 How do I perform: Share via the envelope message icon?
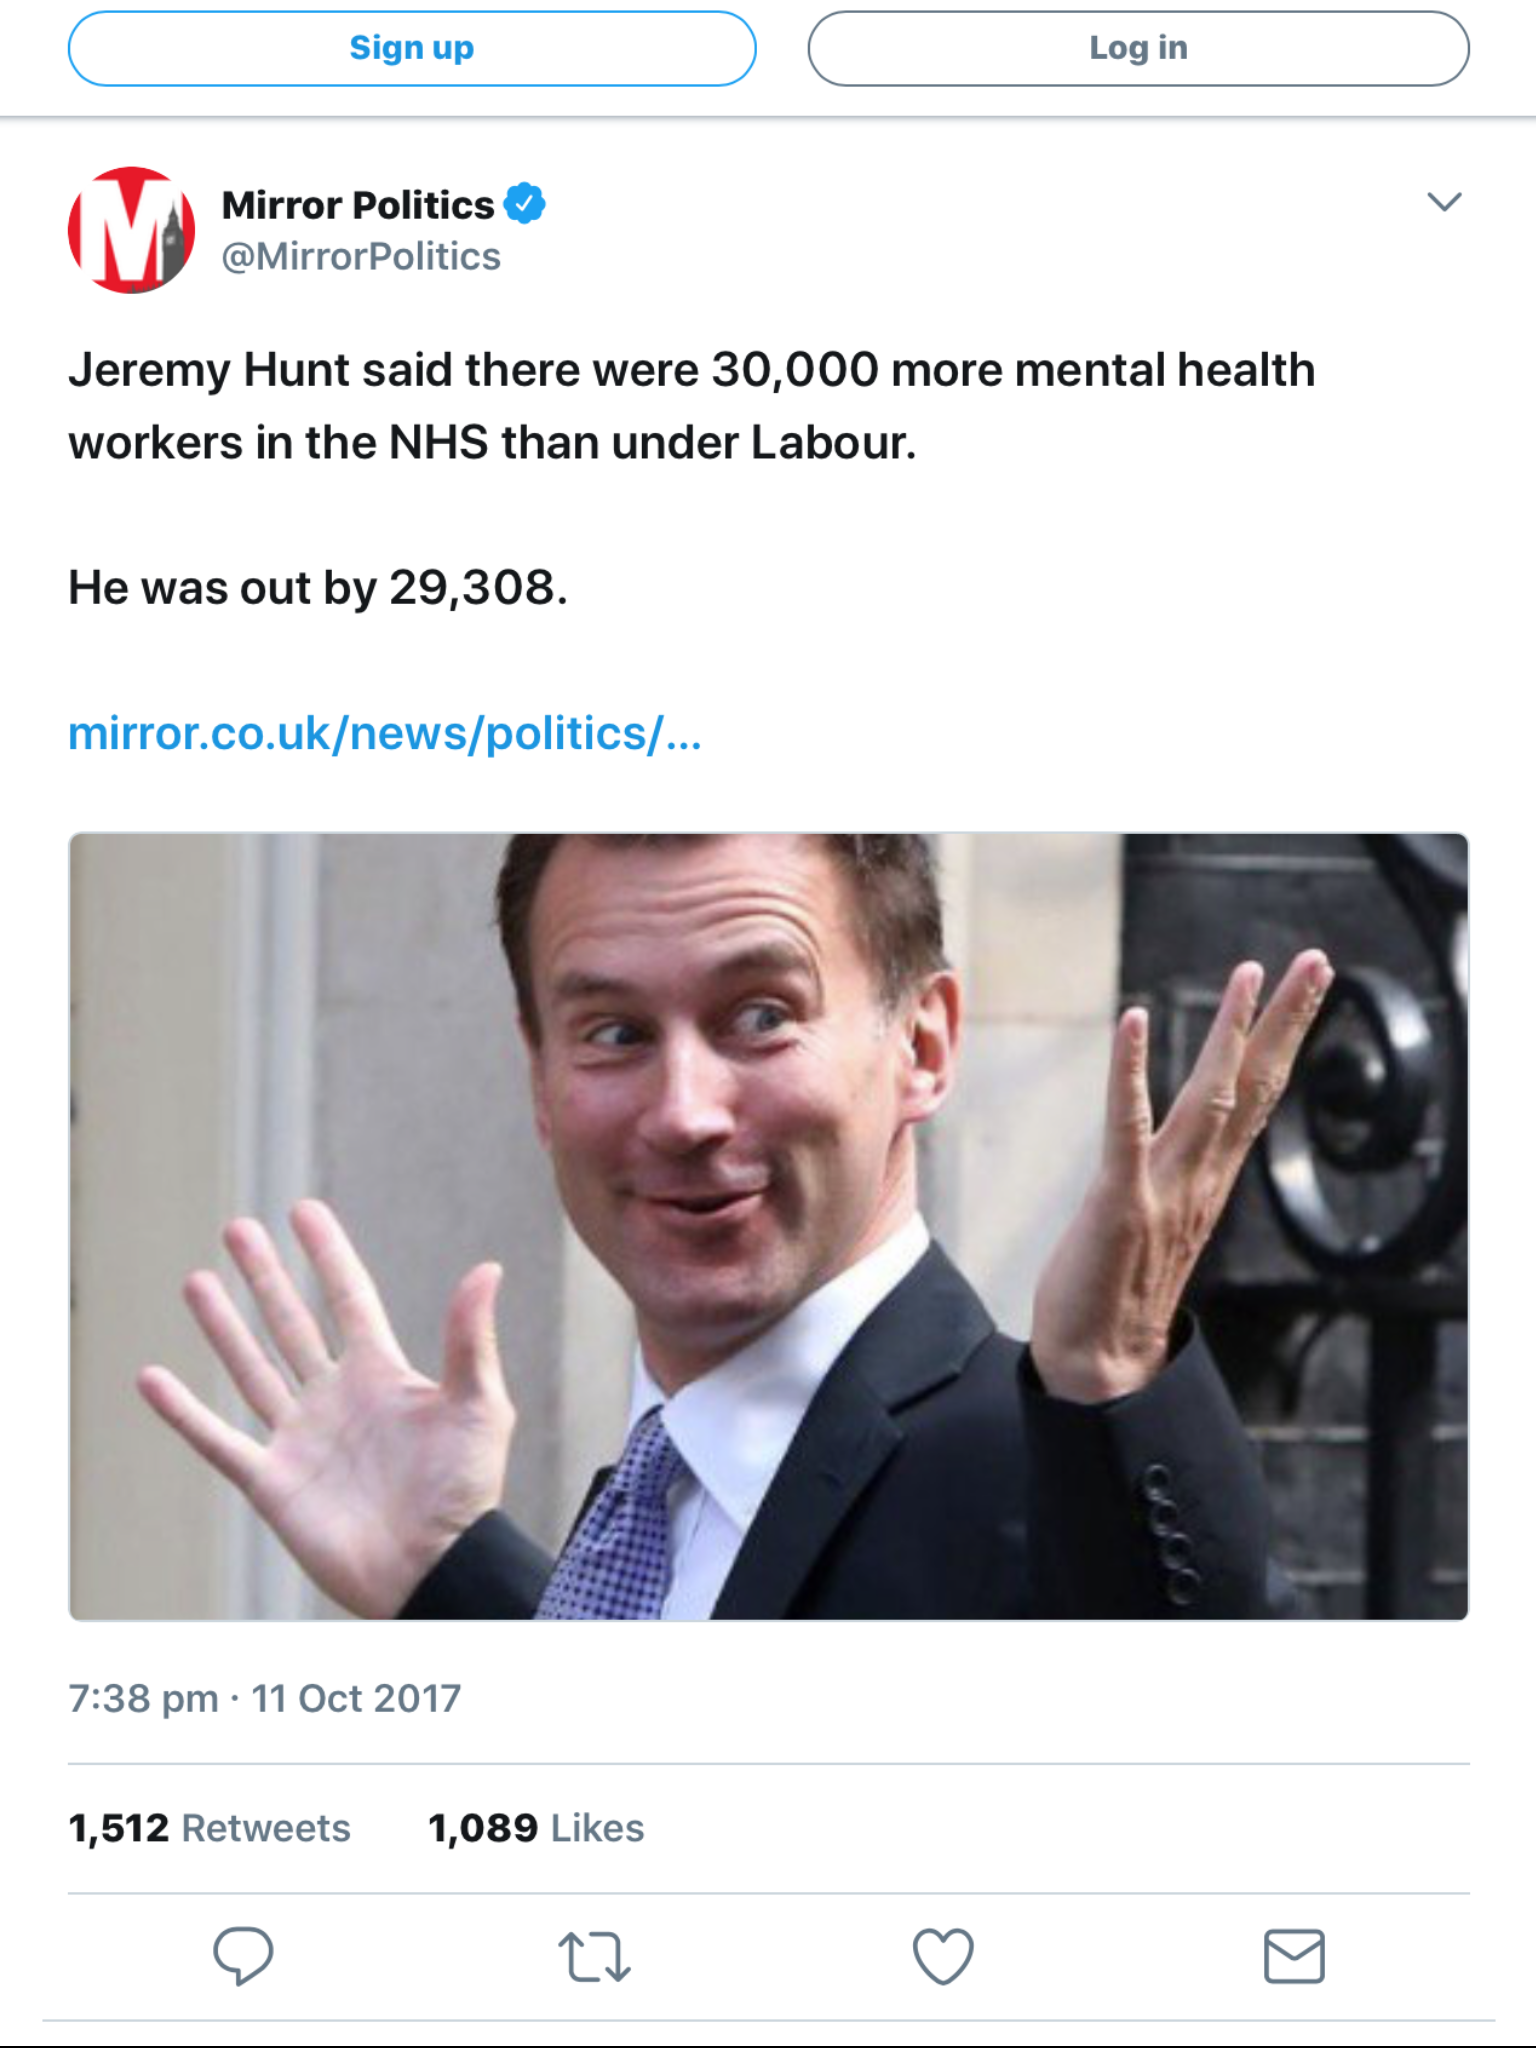point(1294,1956)
